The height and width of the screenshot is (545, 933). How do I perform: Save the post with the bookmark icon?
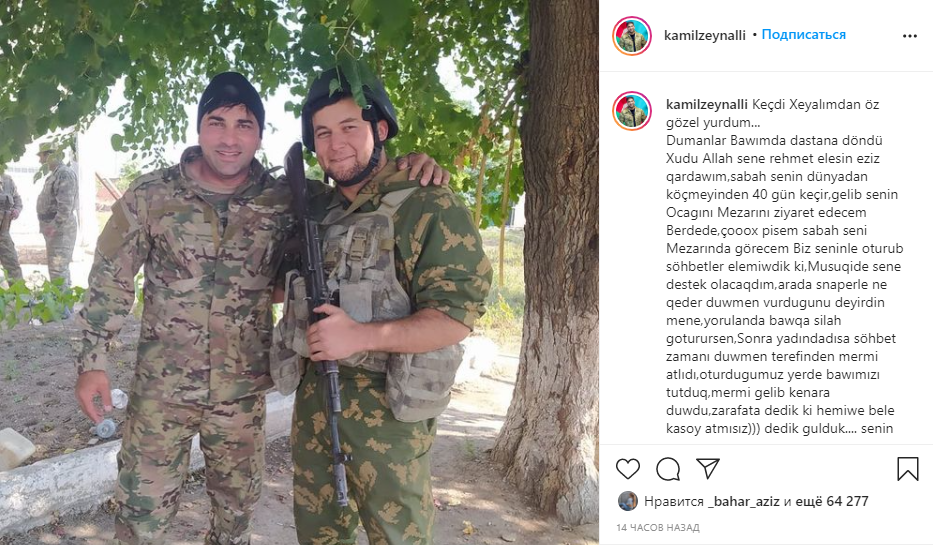tap(907, 469)
